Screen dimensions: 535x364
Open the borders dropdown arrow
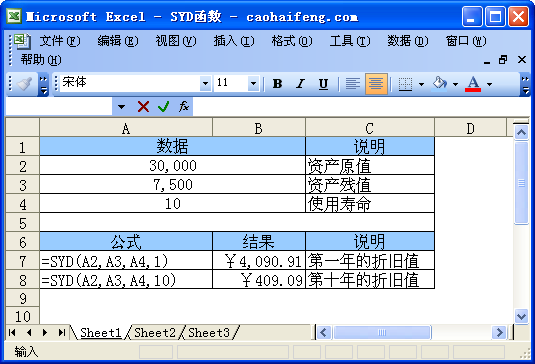click(421, 84)
